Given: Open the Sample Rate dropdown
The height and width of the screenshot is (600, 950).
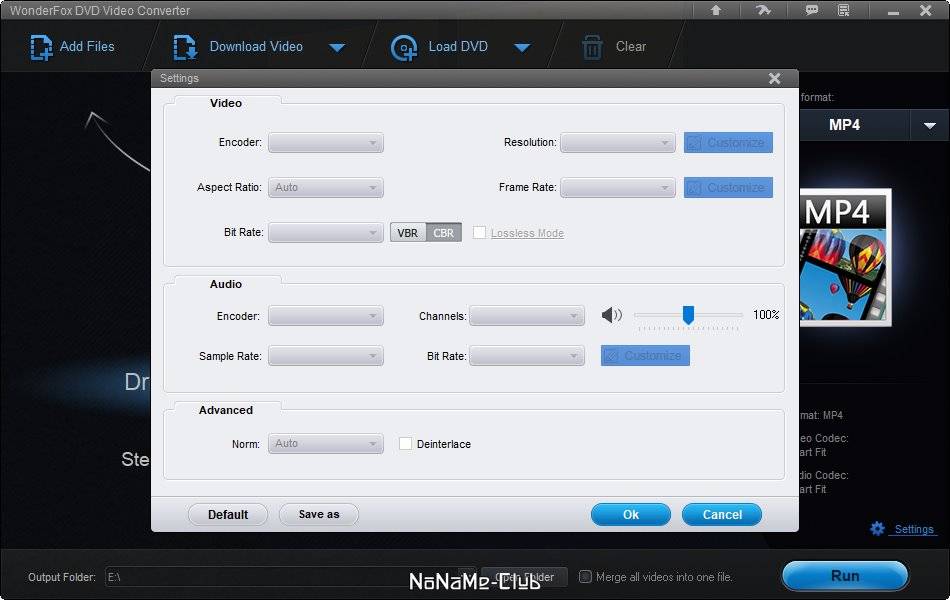Looking at the screenshot, I should pyautogui.click(x=326, y=356).
